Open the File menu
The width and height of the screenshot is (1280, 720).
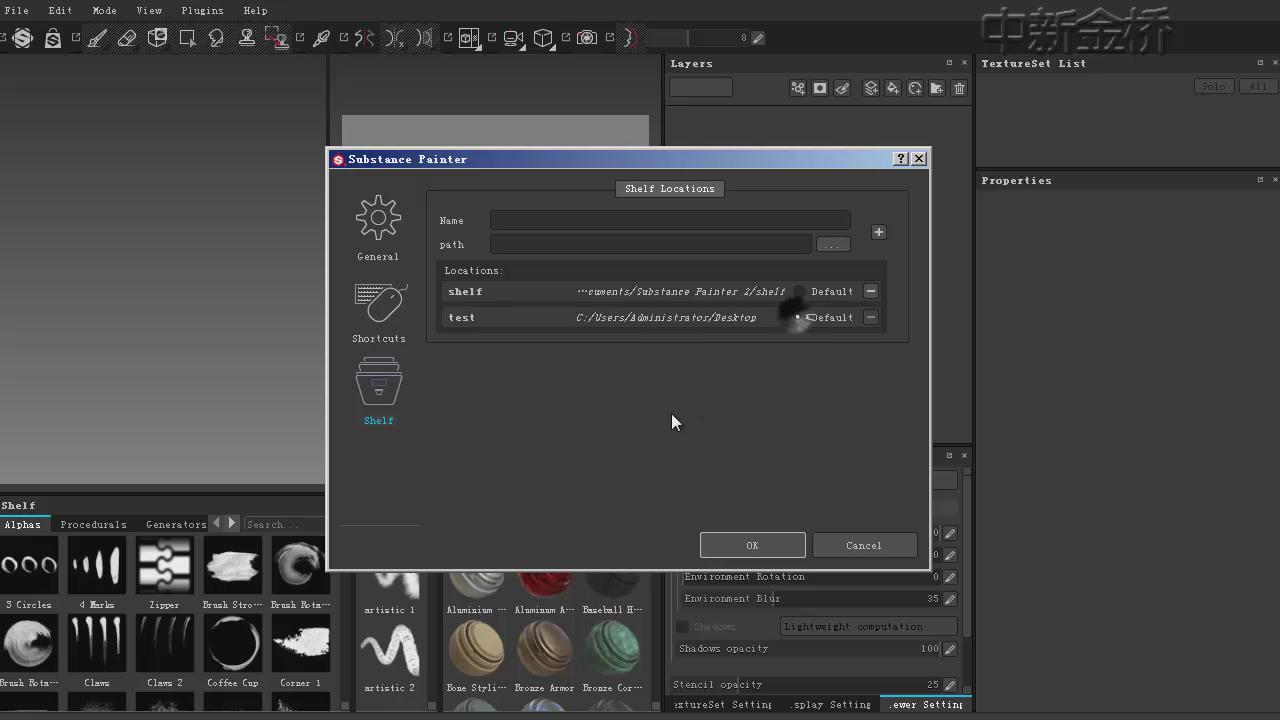tap(16, 10)
